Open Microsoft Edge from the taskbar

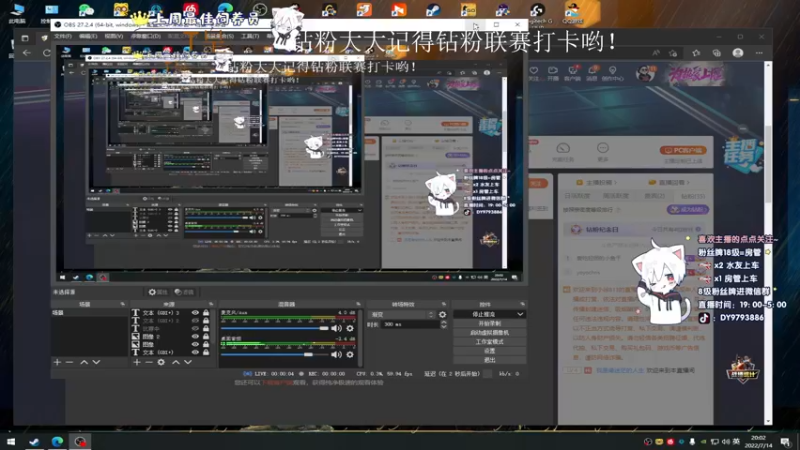click(x=57, y=441)
